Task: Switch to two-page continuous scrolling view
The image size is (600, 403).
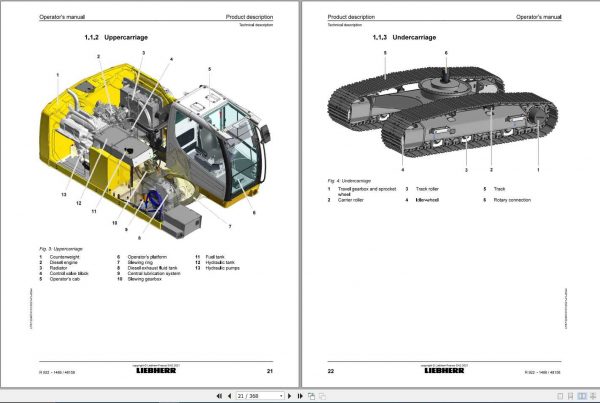Action: click(x=593, y=396)
